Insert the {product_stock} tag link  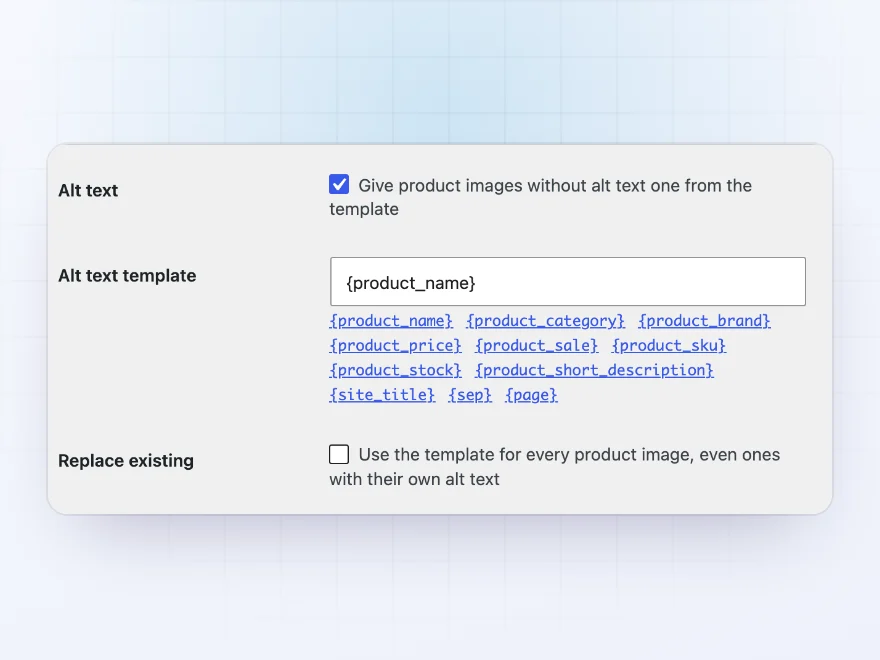pos(396,370)
